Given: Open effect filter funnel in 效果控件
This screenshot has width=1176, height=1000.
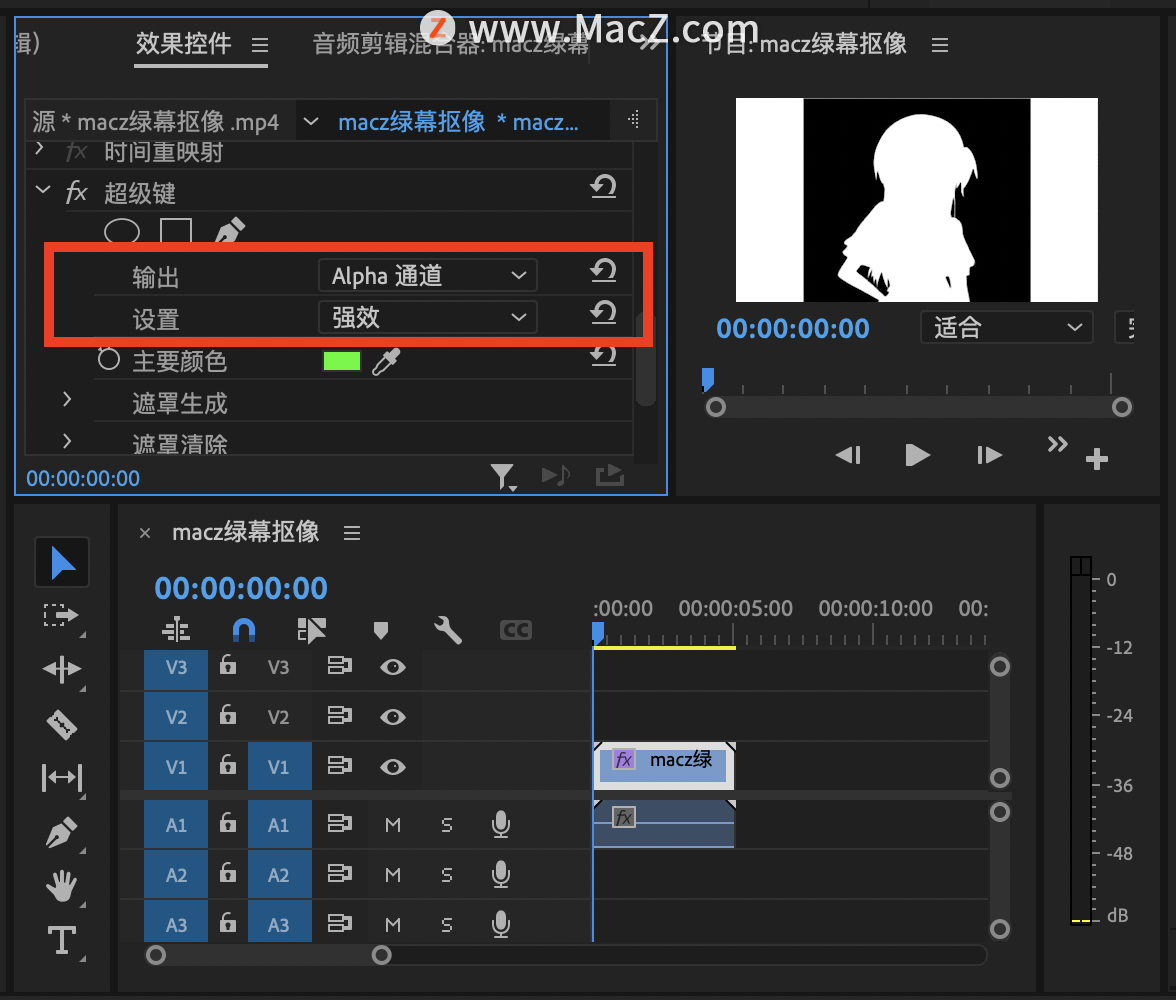Looking at the screenshot, I should click(x=503, y=476).
